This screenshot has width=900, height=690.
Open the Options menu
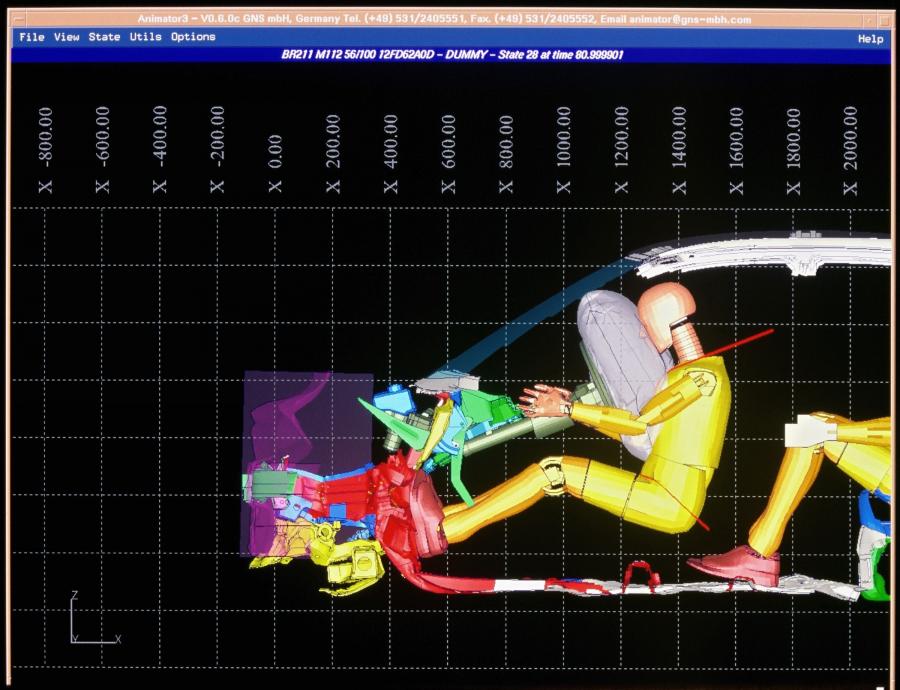click(x=193, y=37)
